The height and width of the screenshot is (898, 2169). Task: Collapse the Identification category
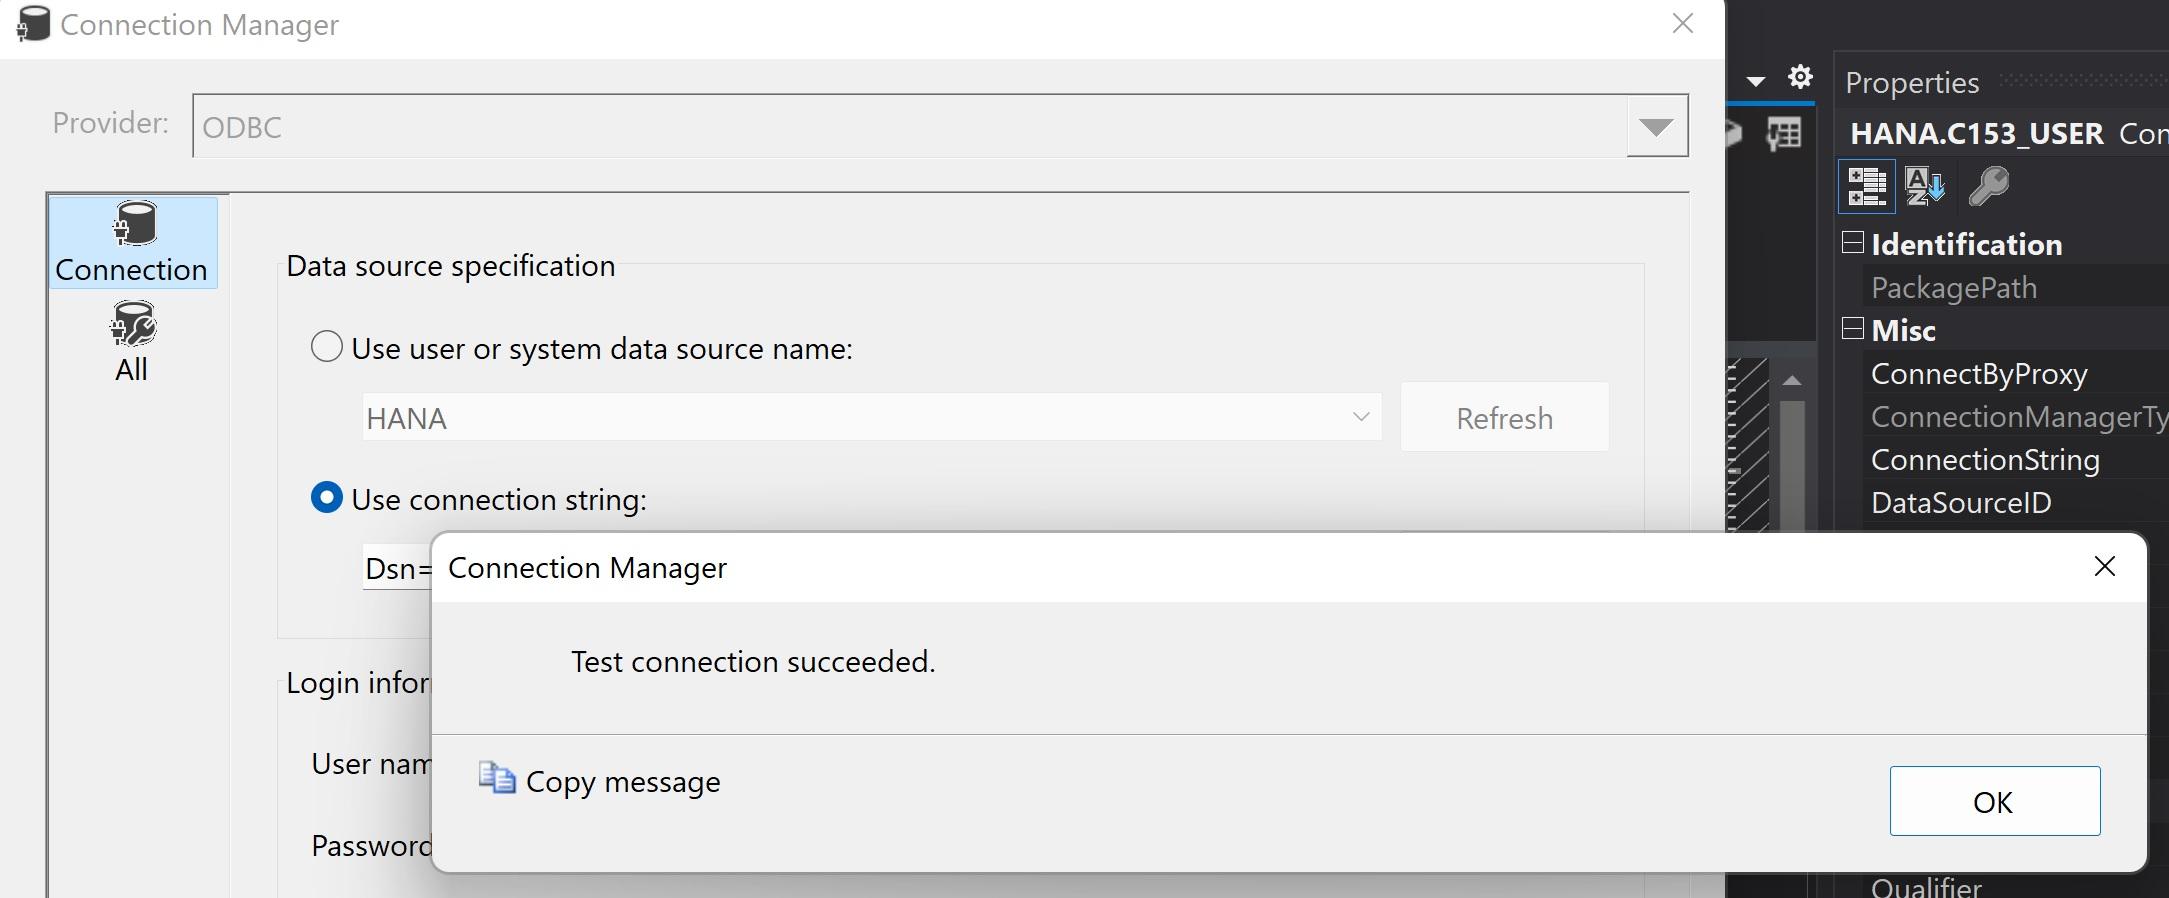(x=1853, y=243)
